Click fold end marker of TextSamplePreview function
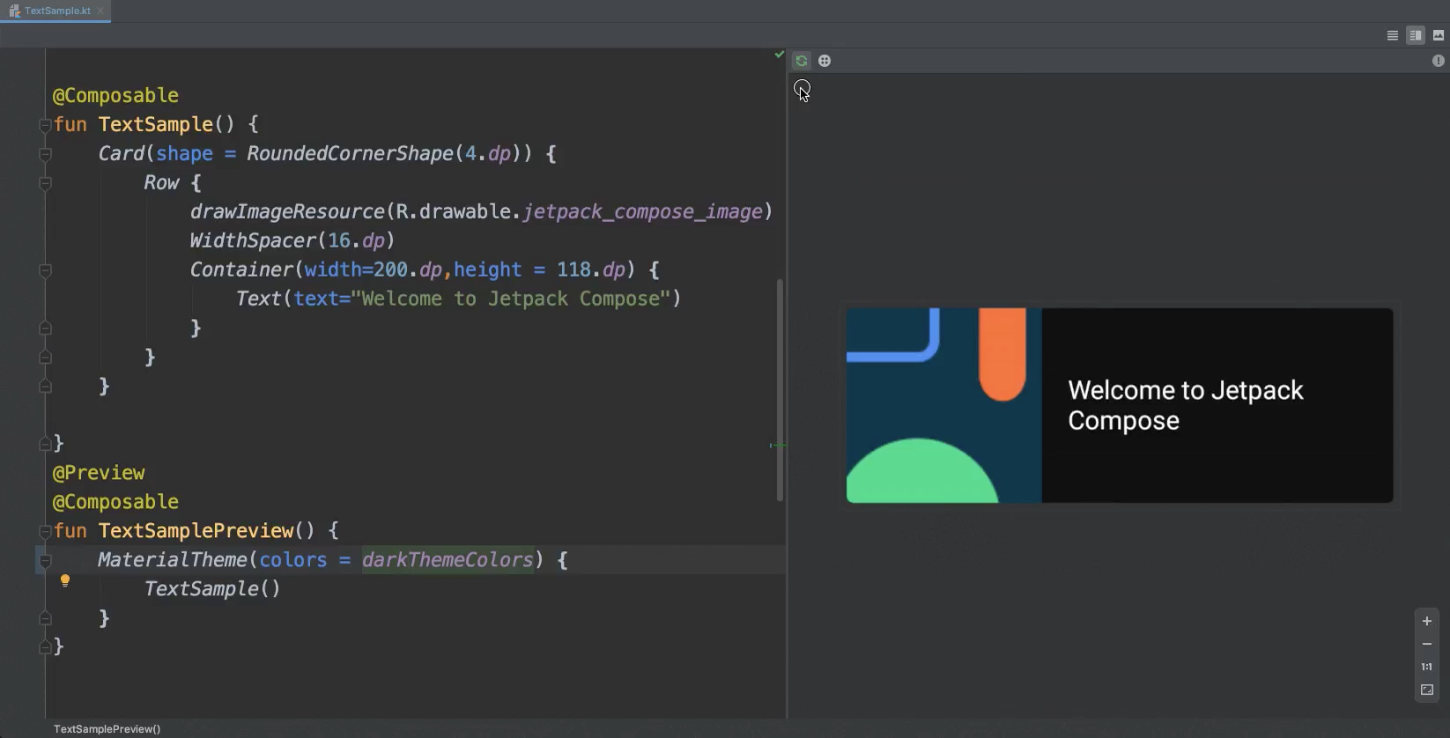The width and height of the screenshot is (1450, 738). [45, 647]
